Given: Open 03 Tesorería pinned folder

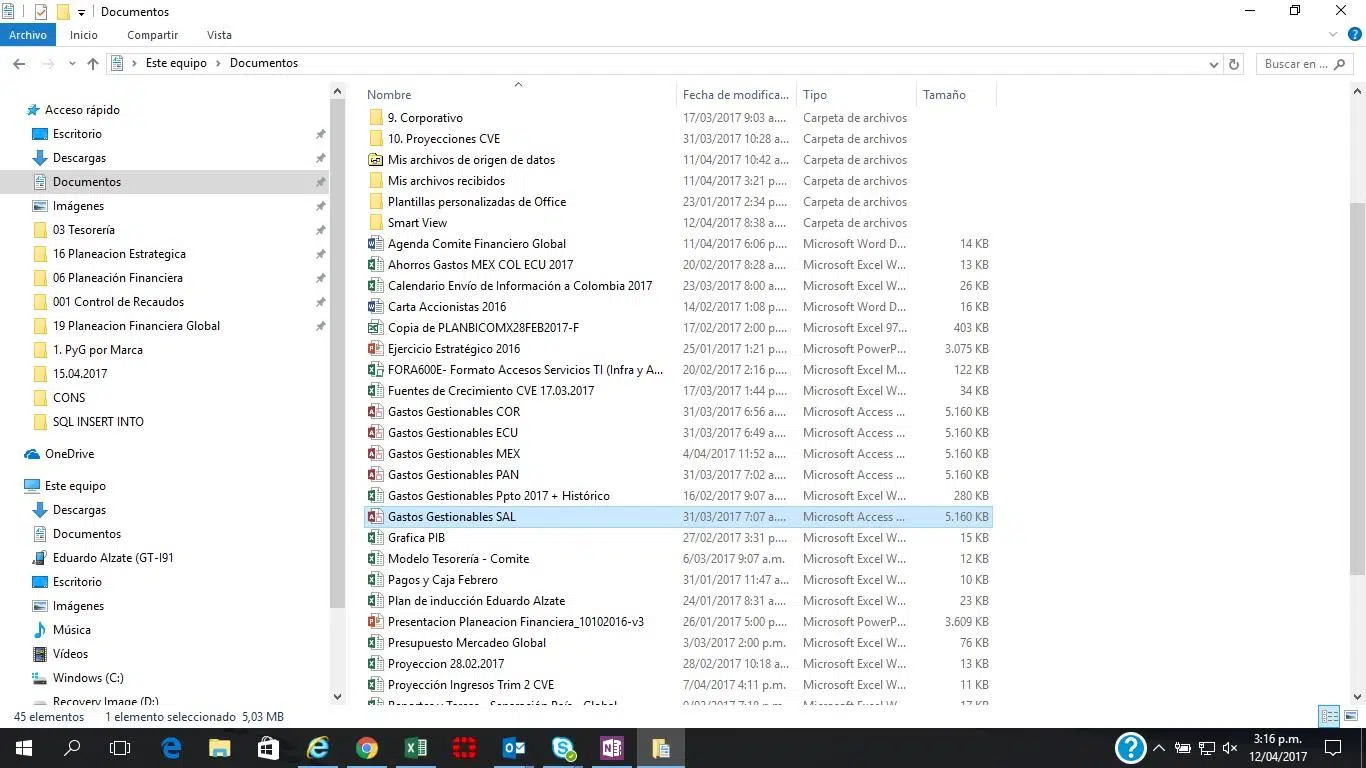Looking at the screenshot, I should pos(83,230).
